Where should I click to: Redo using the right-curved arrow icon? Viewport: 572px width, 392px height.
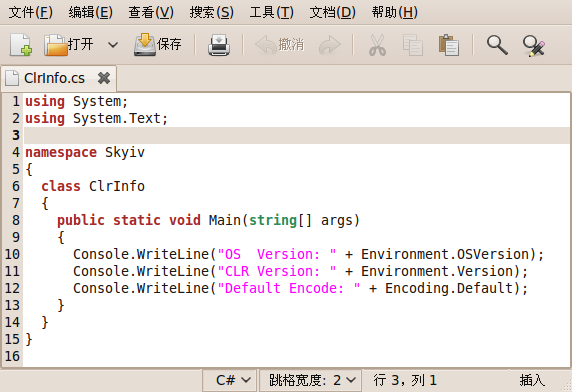[x=330, y=45]
